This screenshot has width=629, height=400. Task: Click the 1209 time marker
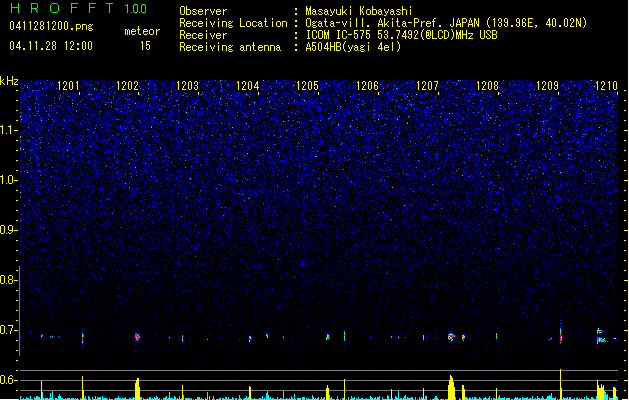pos(548,86)
